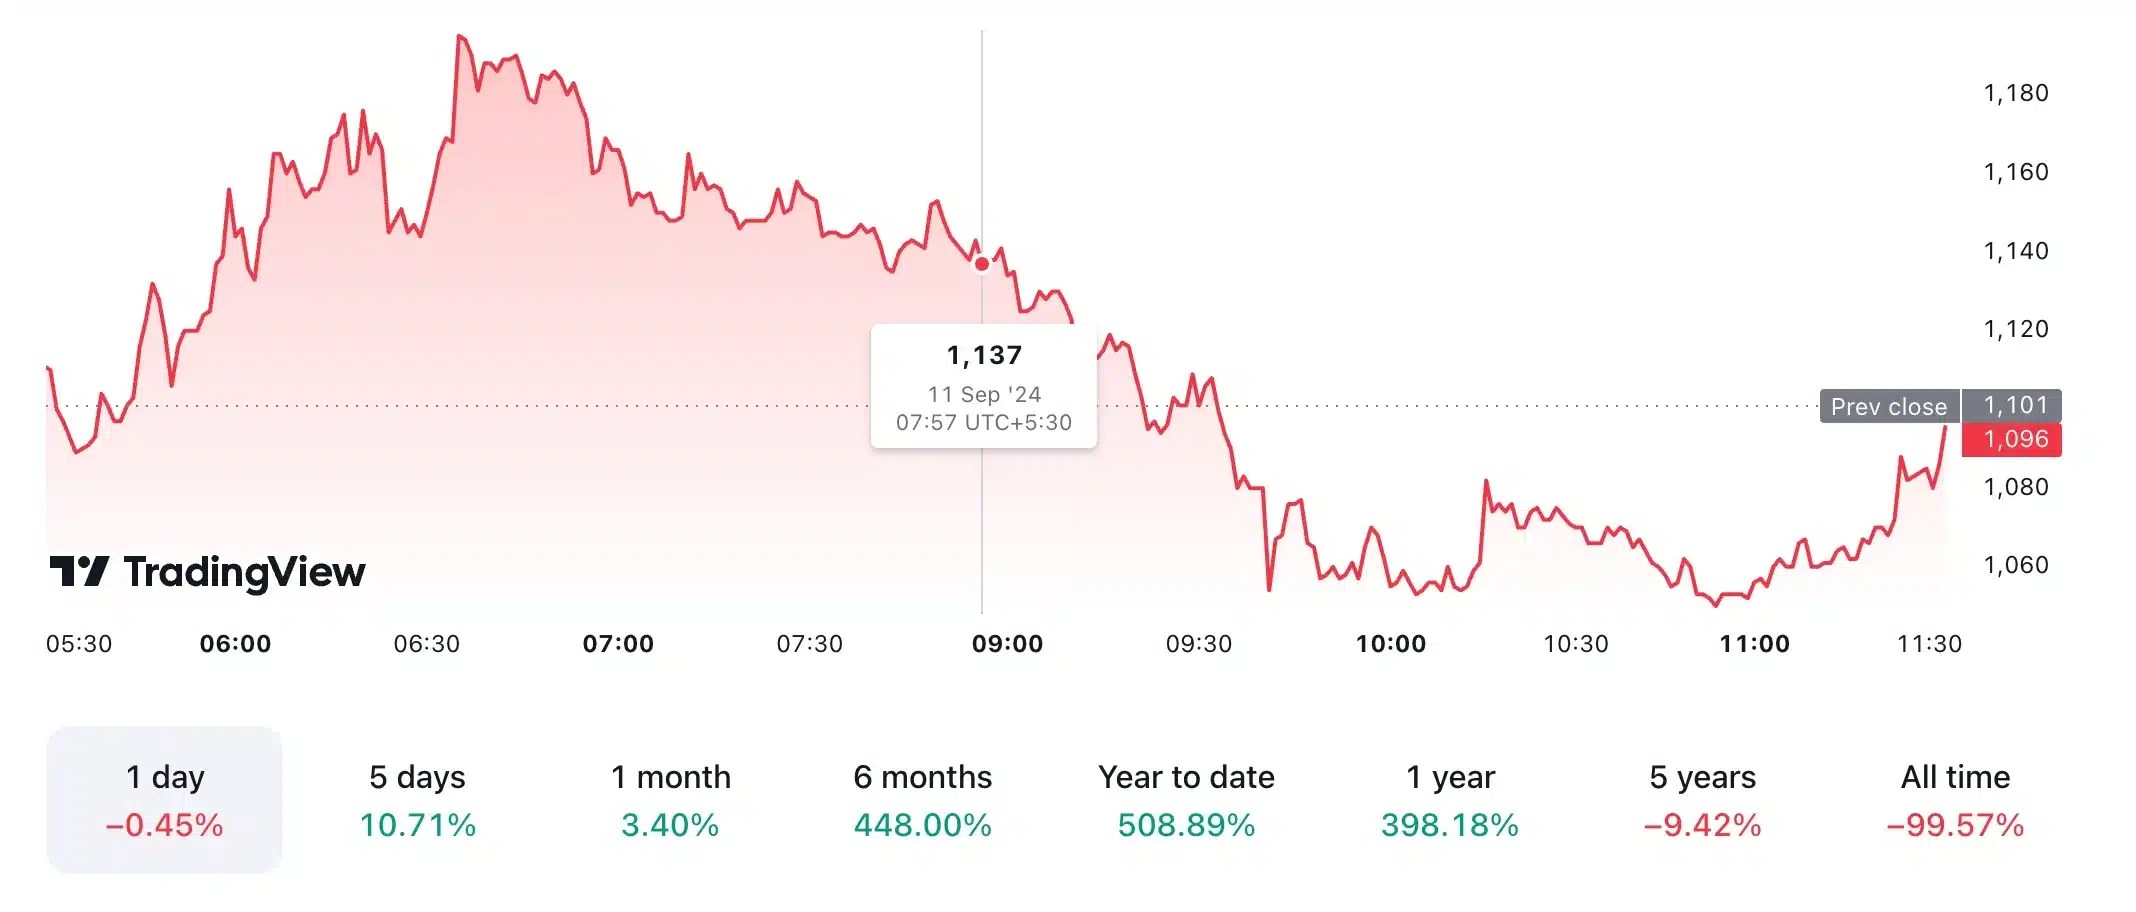The width and height of the screenshot is (2136, 912).
Task: Click the 1,137 price tooltip
Action: [984, 386]
